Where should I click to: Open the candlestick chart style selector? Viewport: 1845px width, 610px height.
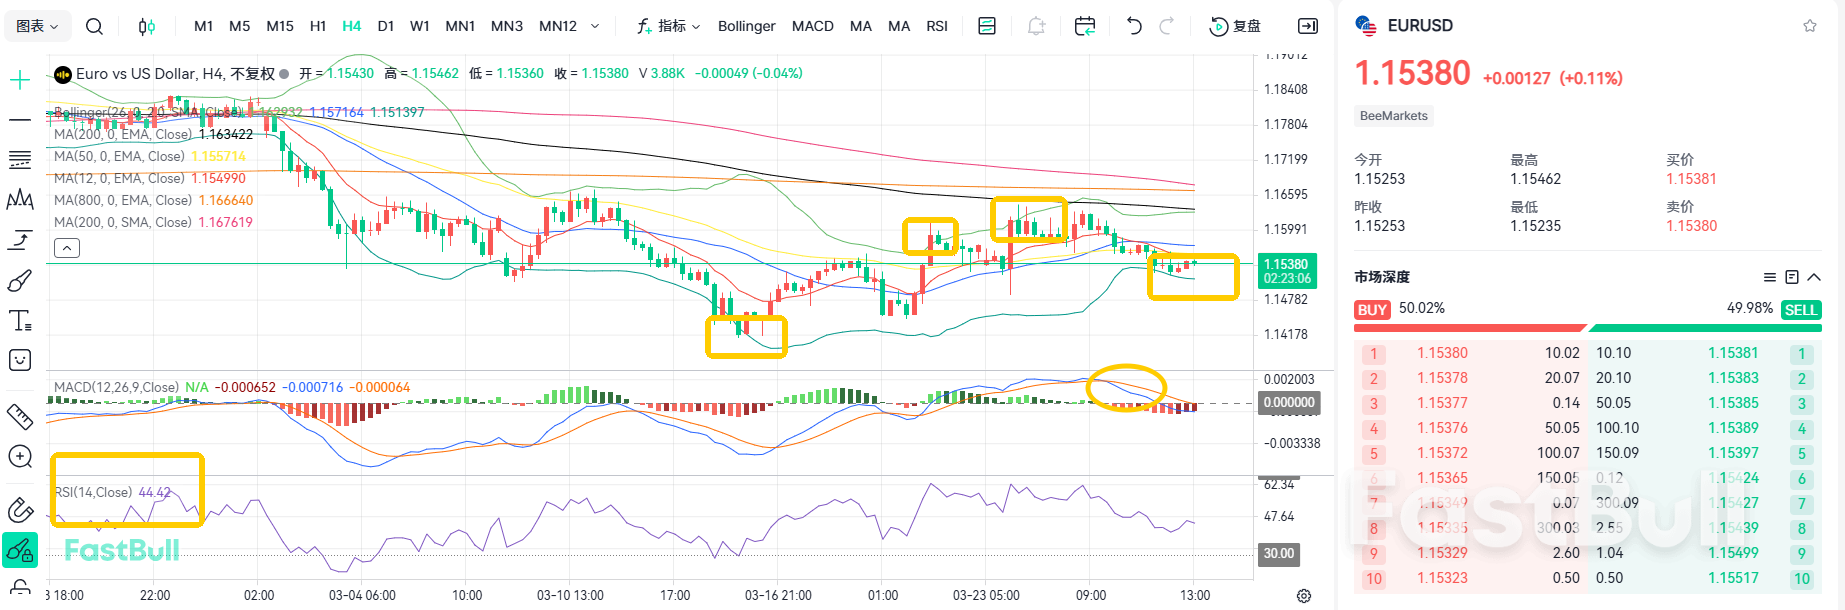[x=147, y=26]
